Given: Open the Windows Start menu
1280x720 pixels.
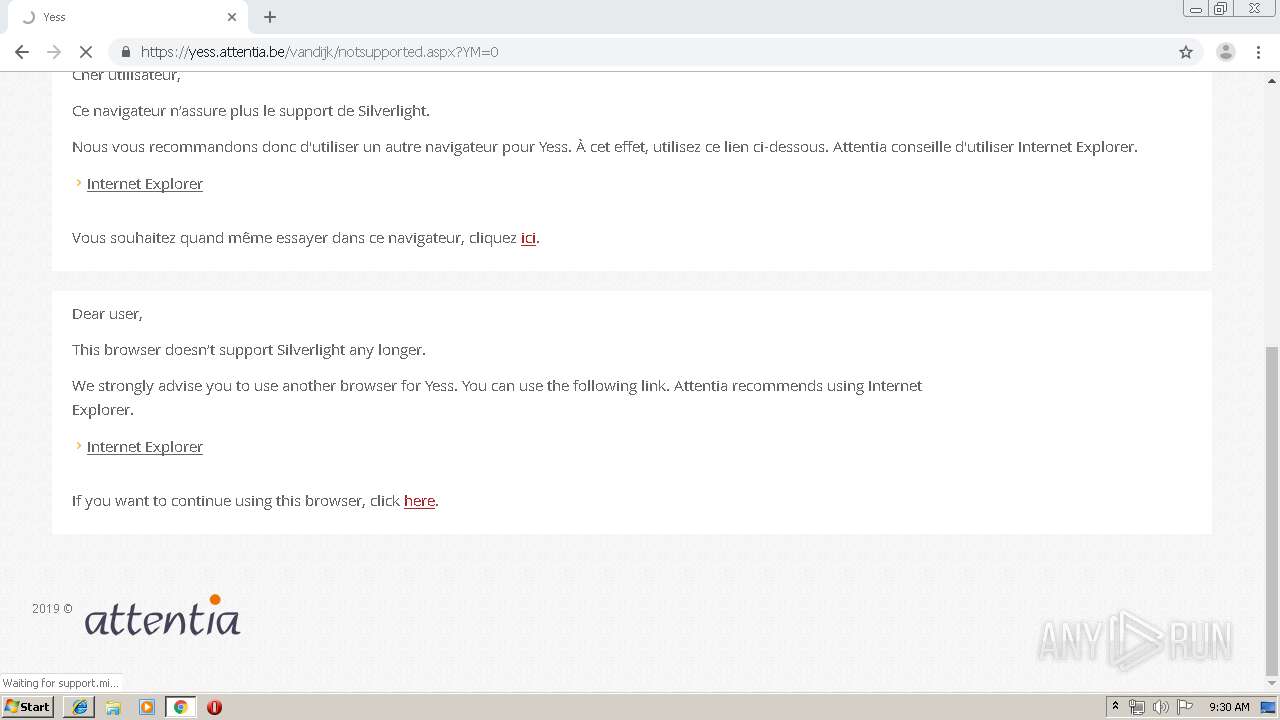Looking at the screenshot, I should [x=28, y=707].
